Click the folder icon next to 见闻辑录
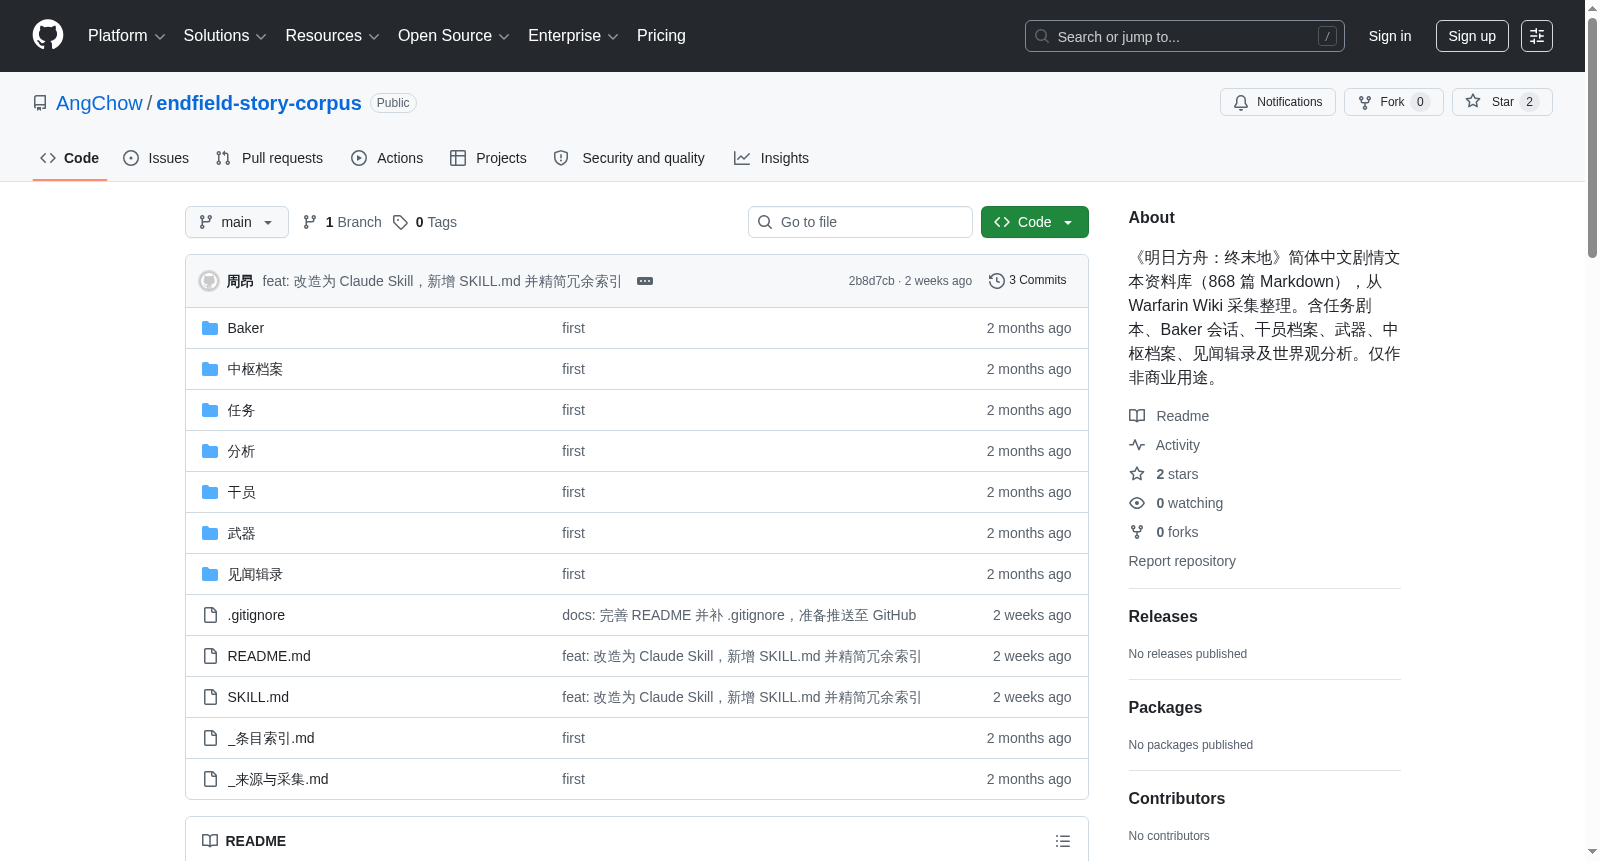The image size is (1600, 861). (210, 574)
